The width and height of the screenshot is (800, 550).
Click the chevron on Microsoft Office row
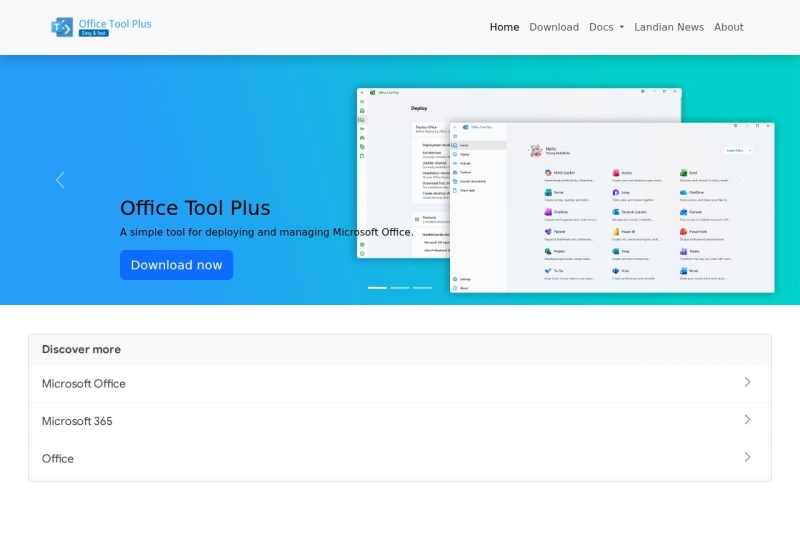[x=747, y=382]
